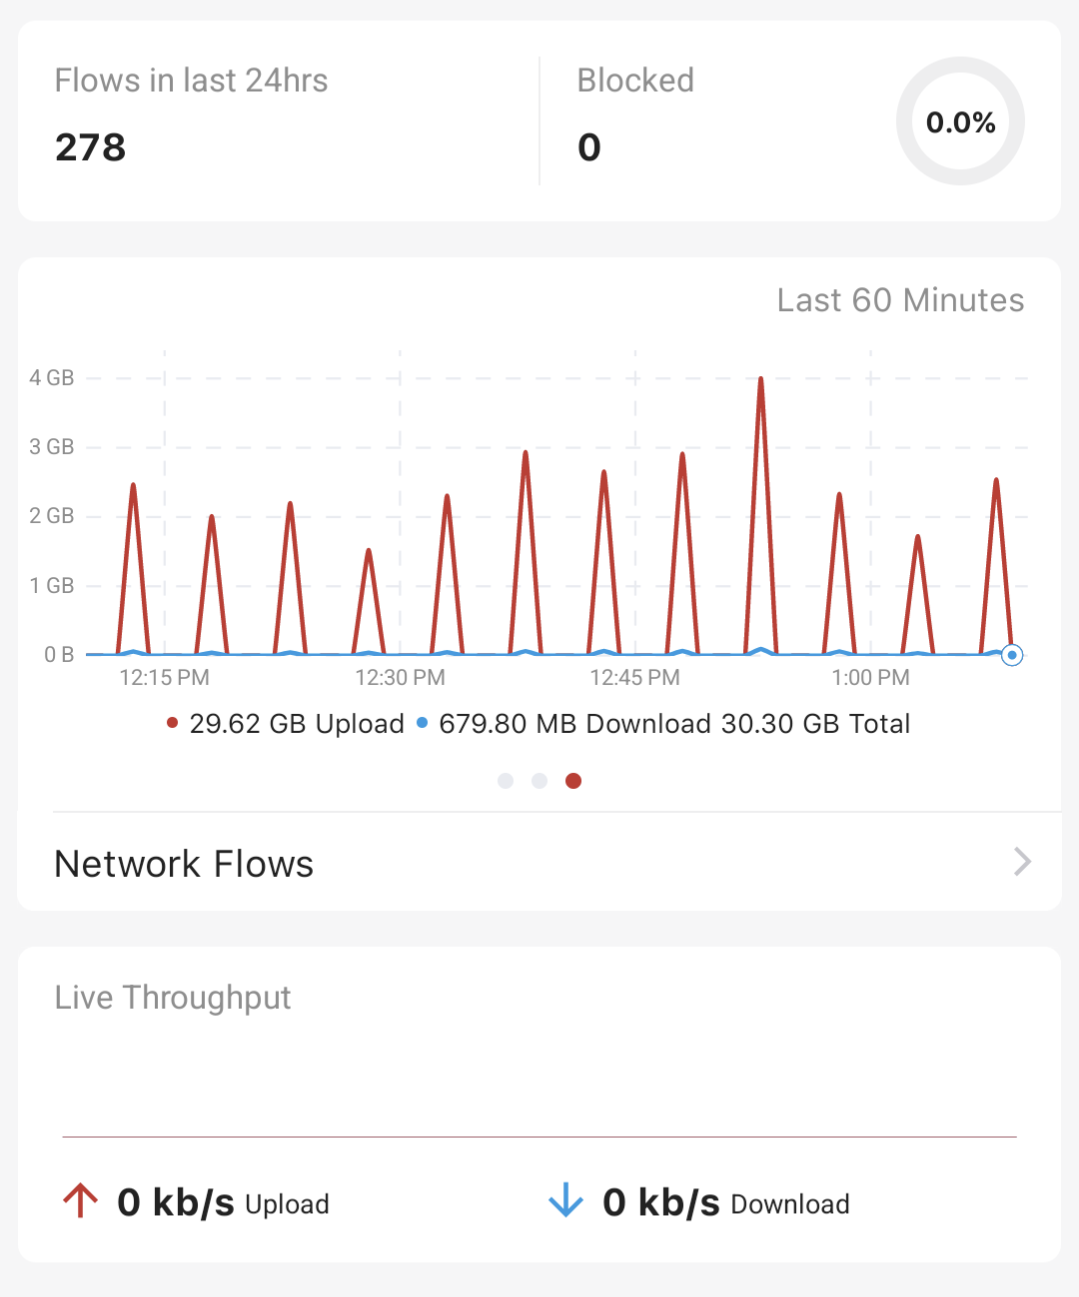Screen dimensions: 1079x1297
Task: Select the third red page dot
Action: coord(573,781)
